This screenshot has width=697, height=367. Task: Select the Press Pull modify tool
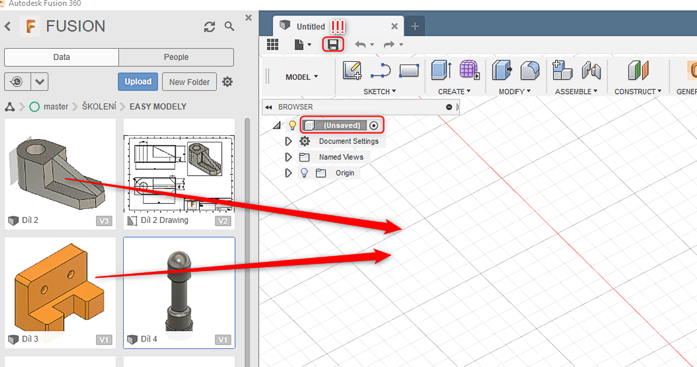(x=502, y=70)
